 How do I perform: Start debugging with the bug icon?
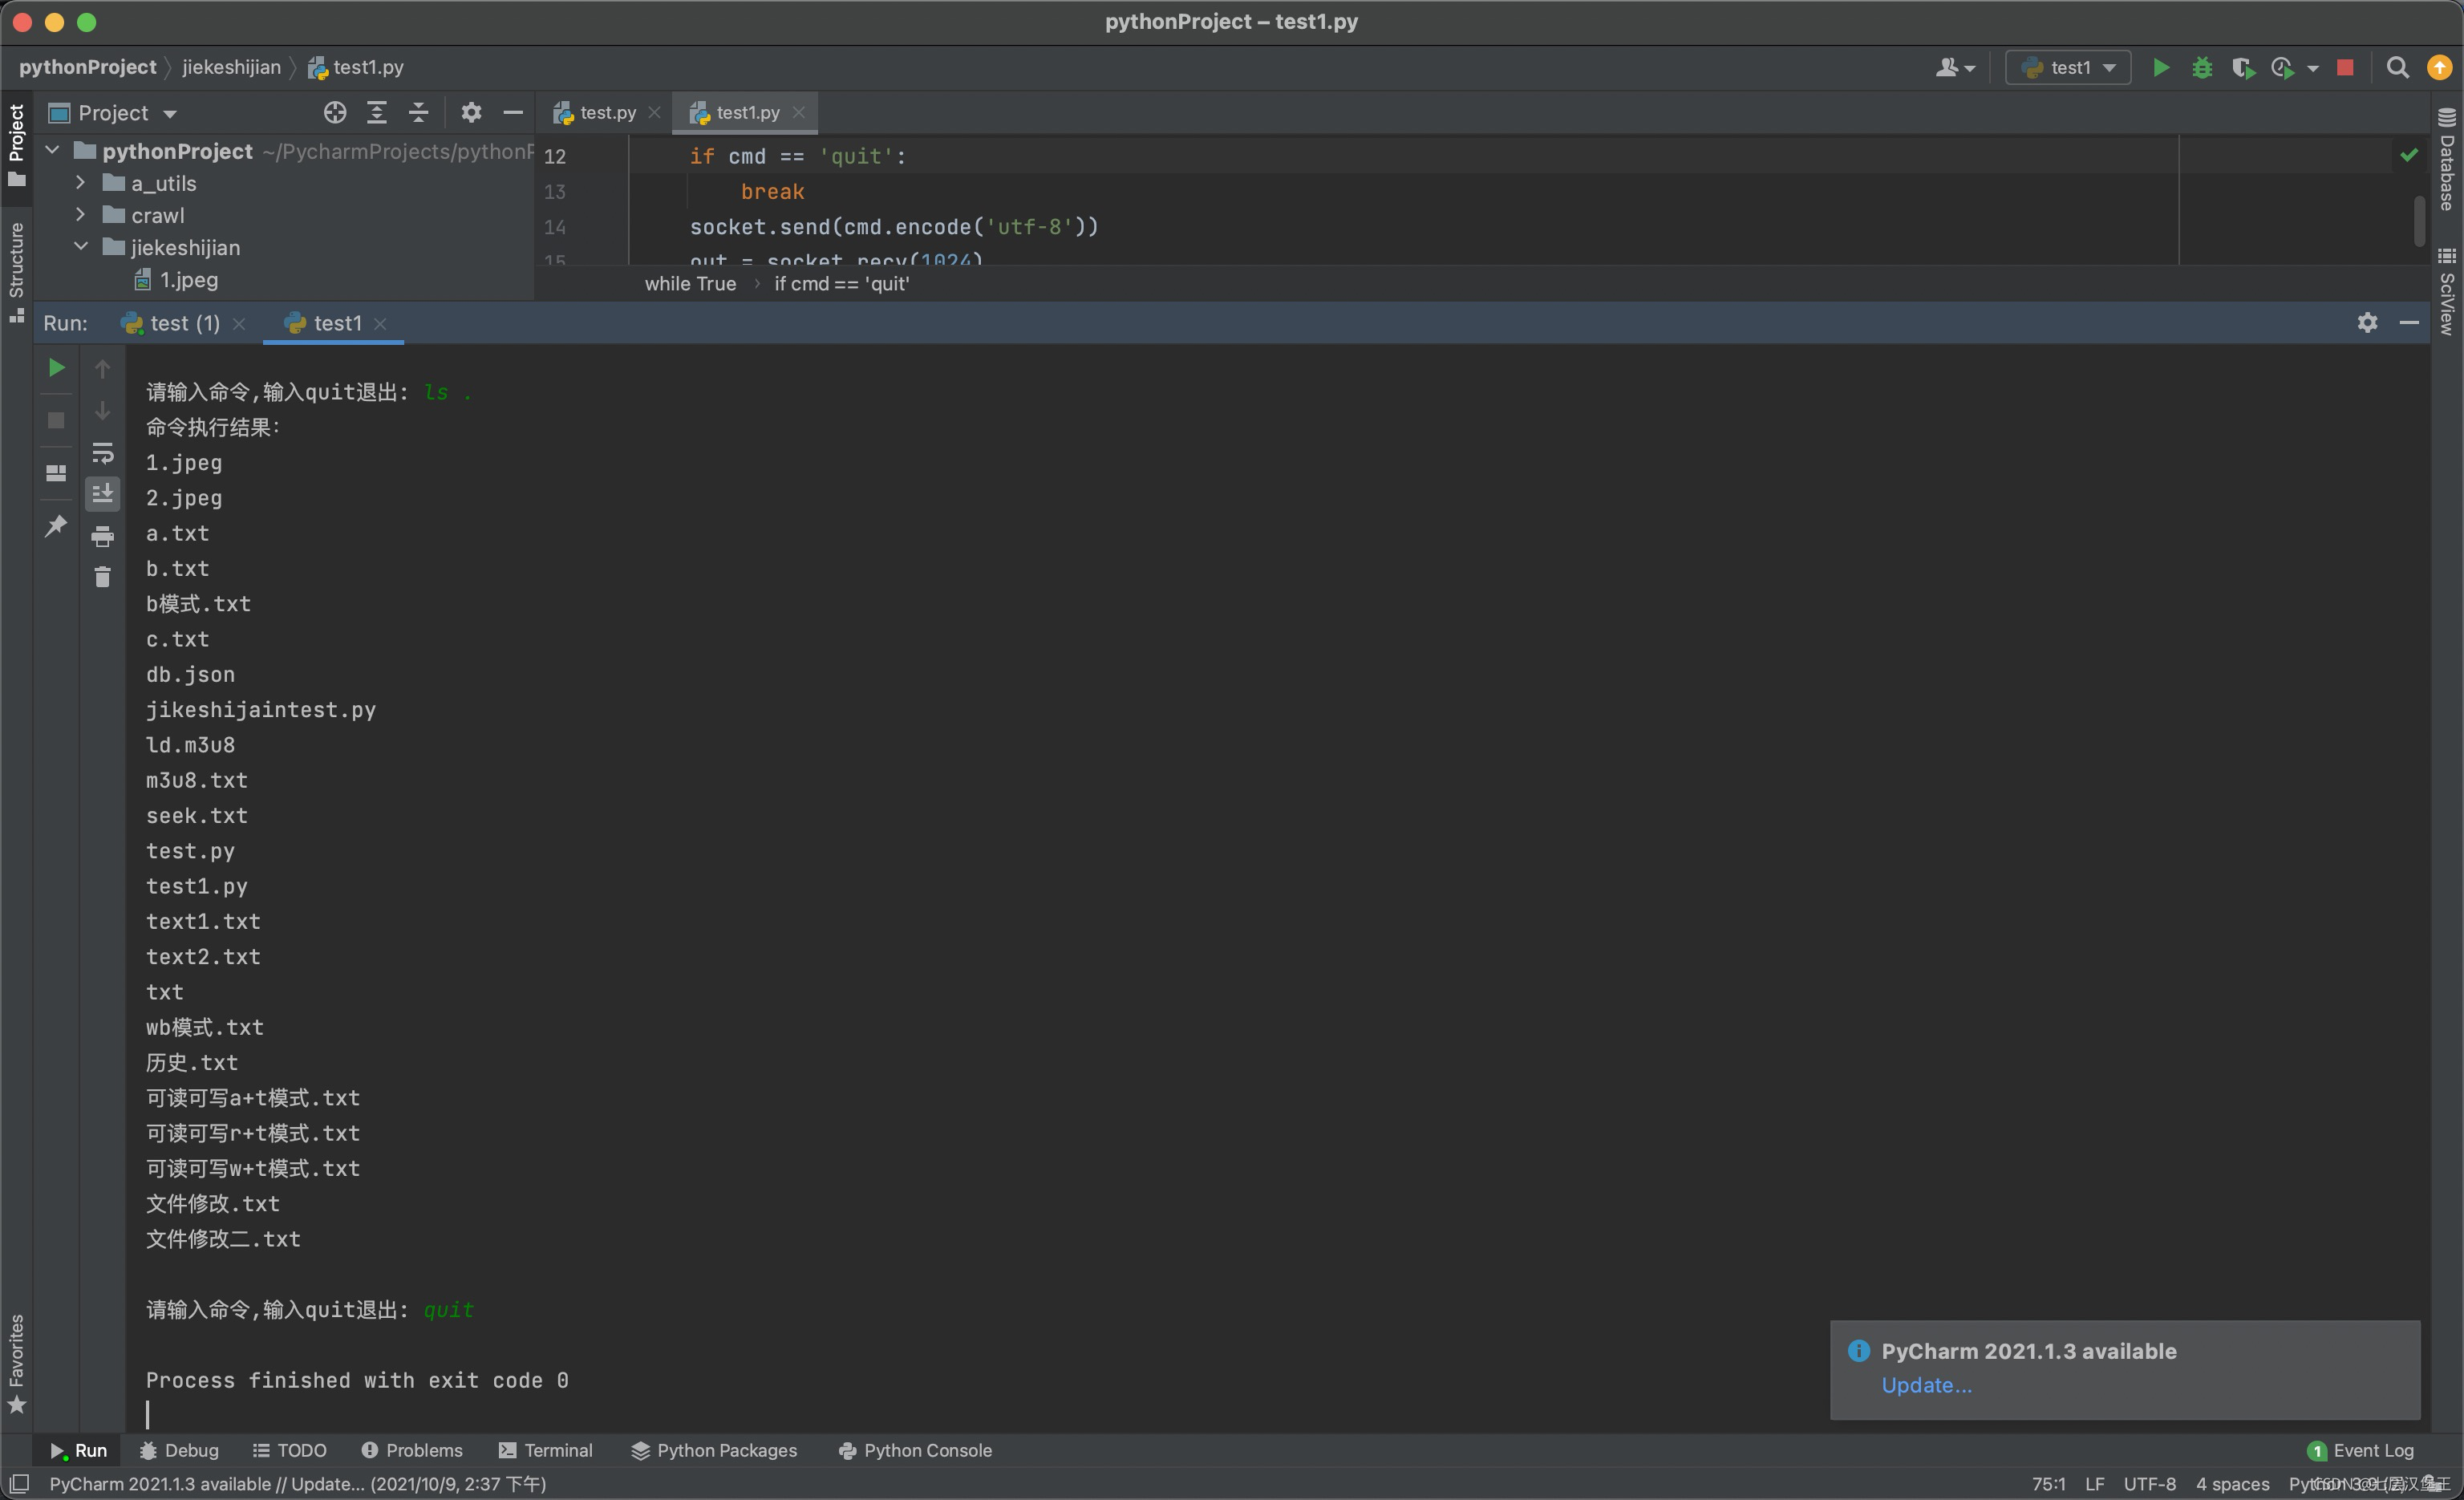pos(2202,67)
